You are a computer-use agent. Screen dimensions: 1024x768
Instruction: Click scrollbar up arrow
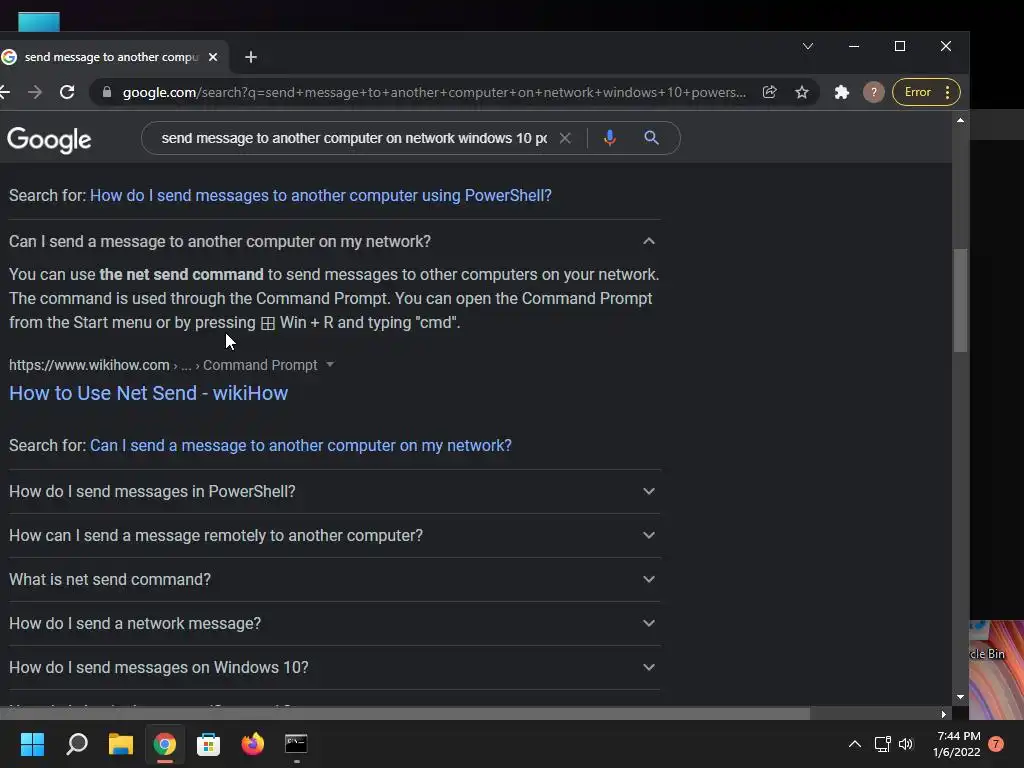(960, 120)
